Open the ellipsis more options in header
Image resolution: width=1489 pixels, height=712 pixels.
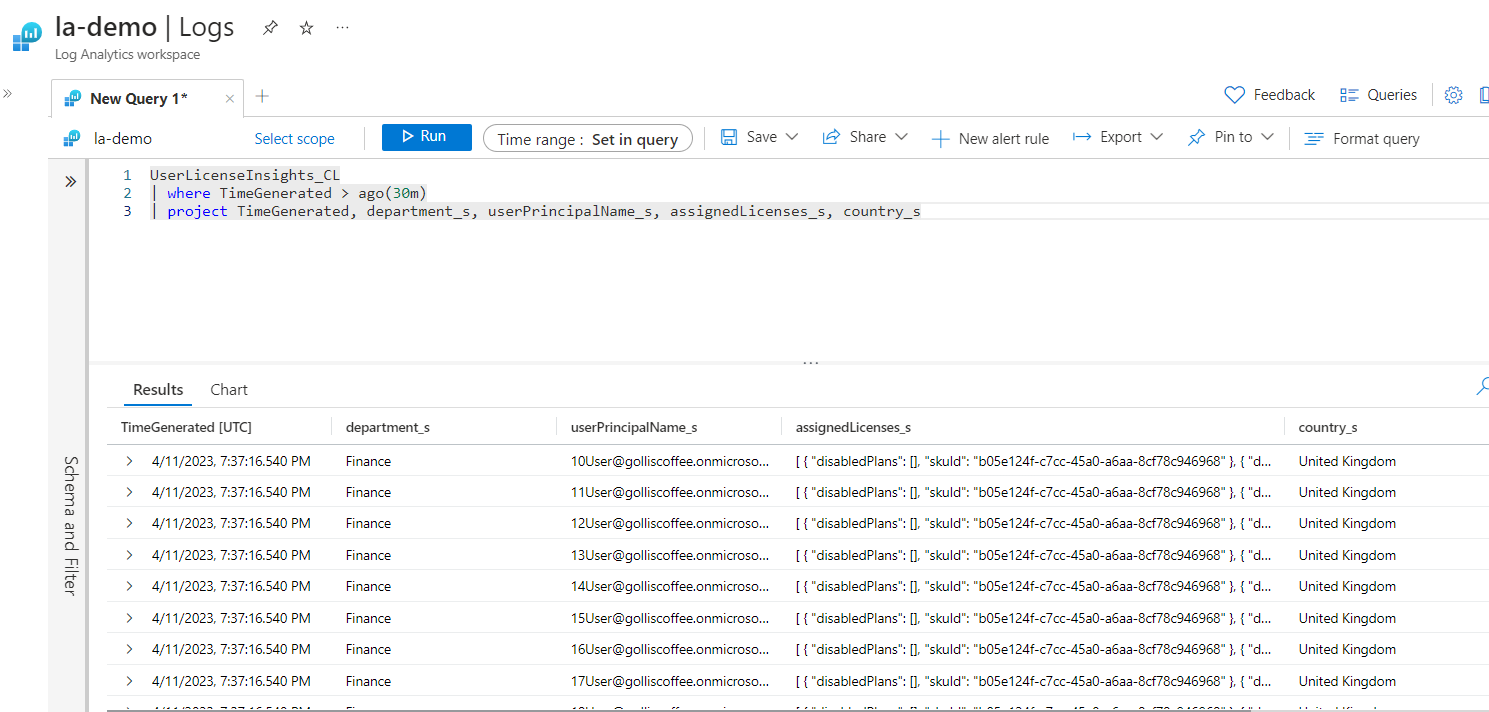pyautogui.click(x=343, y=28)
